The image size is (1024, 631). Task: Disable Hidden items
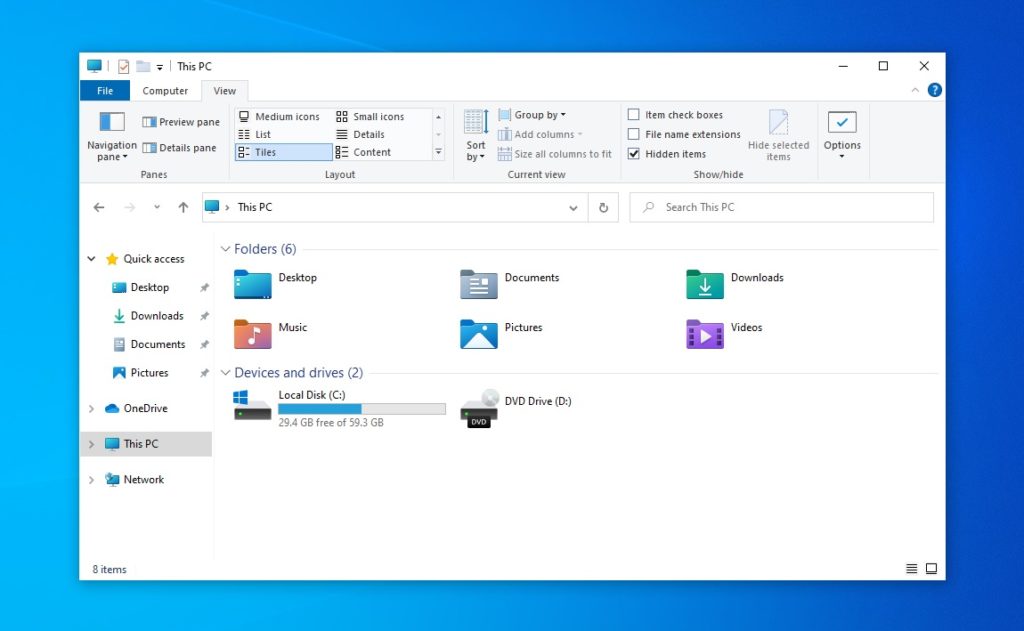pos(634,153)
